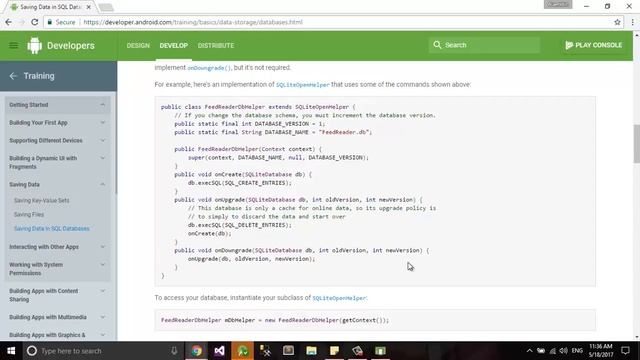Click the scrollbar up arrow
Viewport: 640px width, 360px height.
click(x=636, y=35)
